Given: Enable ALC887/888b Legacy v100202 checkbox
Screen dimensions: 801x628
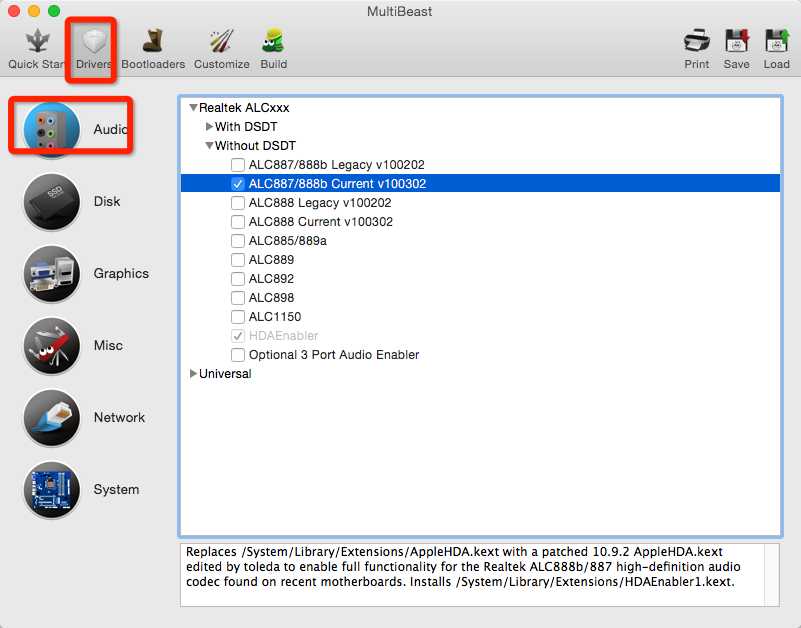Looking at the screenshot, I should tap(238, 165).
